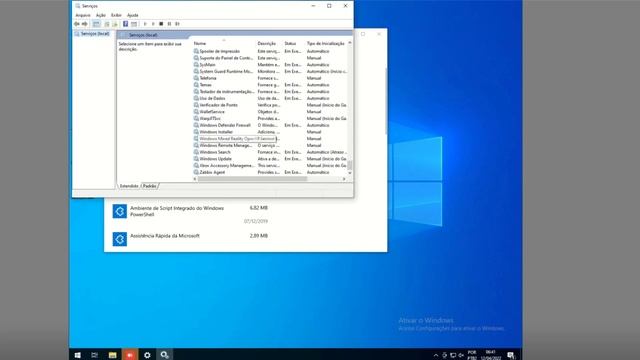Image resolution: width=640 pixels, height=360 pixels.
Task: Click the red recorder taskbar icon
Action: 130,355
